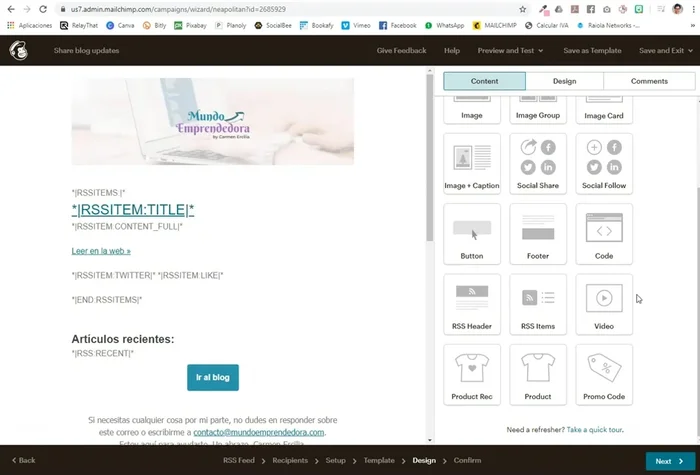Add an Image content block
The height and width of the screenshot is (475, 700).
472,109
